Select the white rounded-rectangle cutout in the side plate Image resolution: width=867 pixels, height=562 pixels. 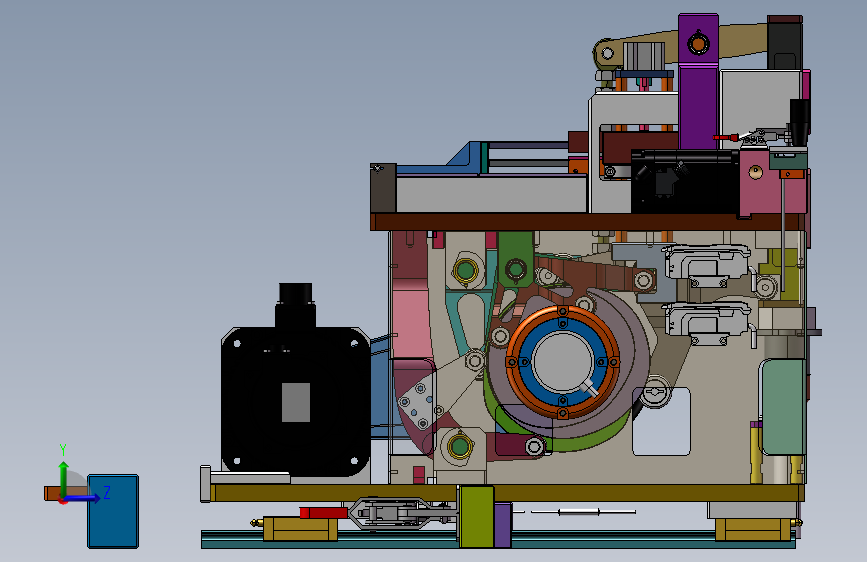(x=661, y=422)
